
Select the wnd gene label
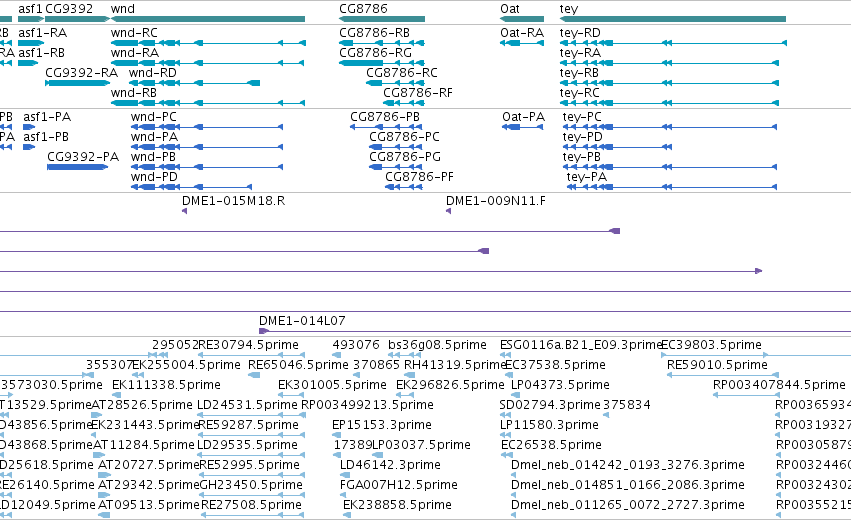tap(123, 9)
